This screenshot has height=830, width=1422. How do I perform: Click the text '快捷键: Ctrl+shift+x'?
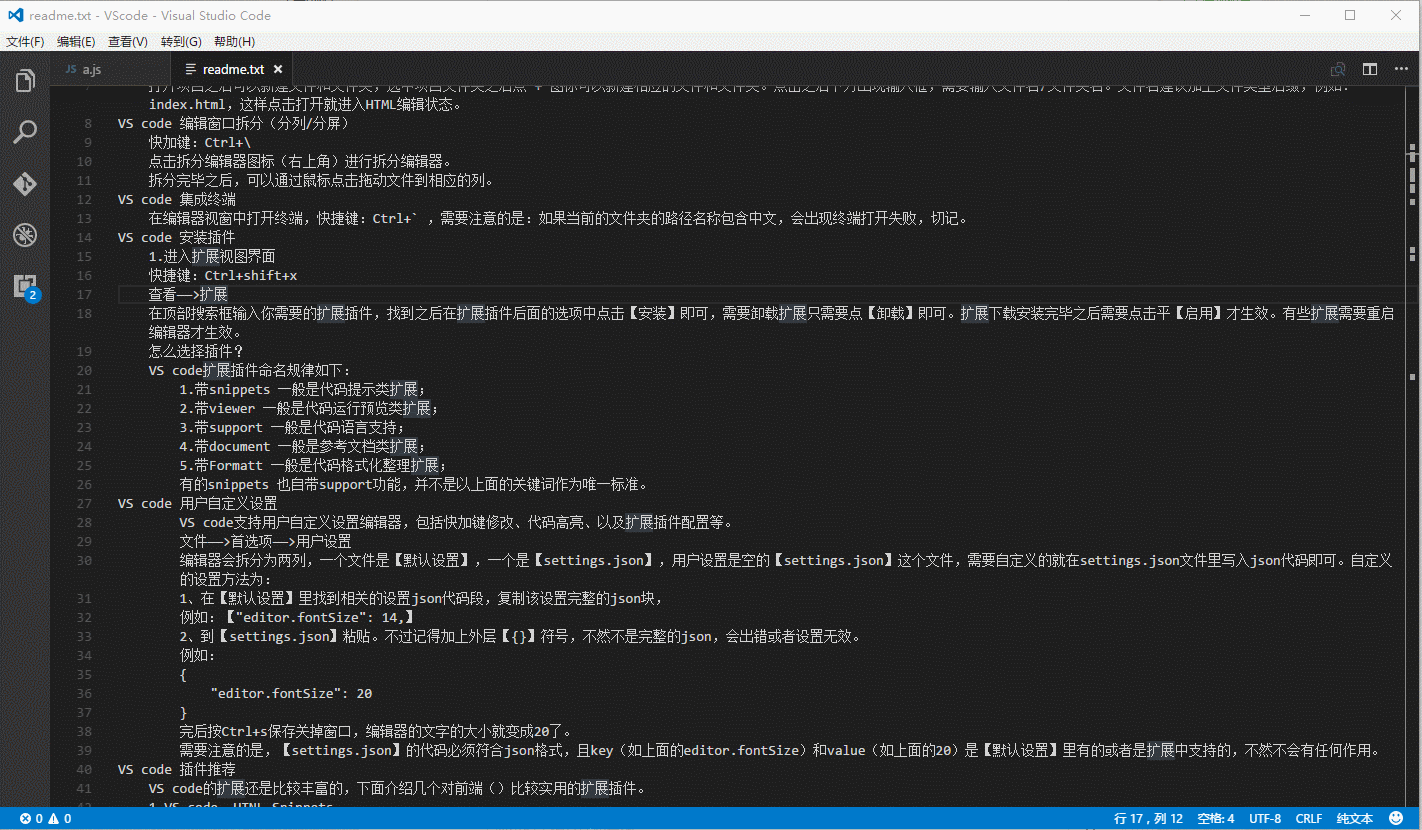(x=223, y=276)
